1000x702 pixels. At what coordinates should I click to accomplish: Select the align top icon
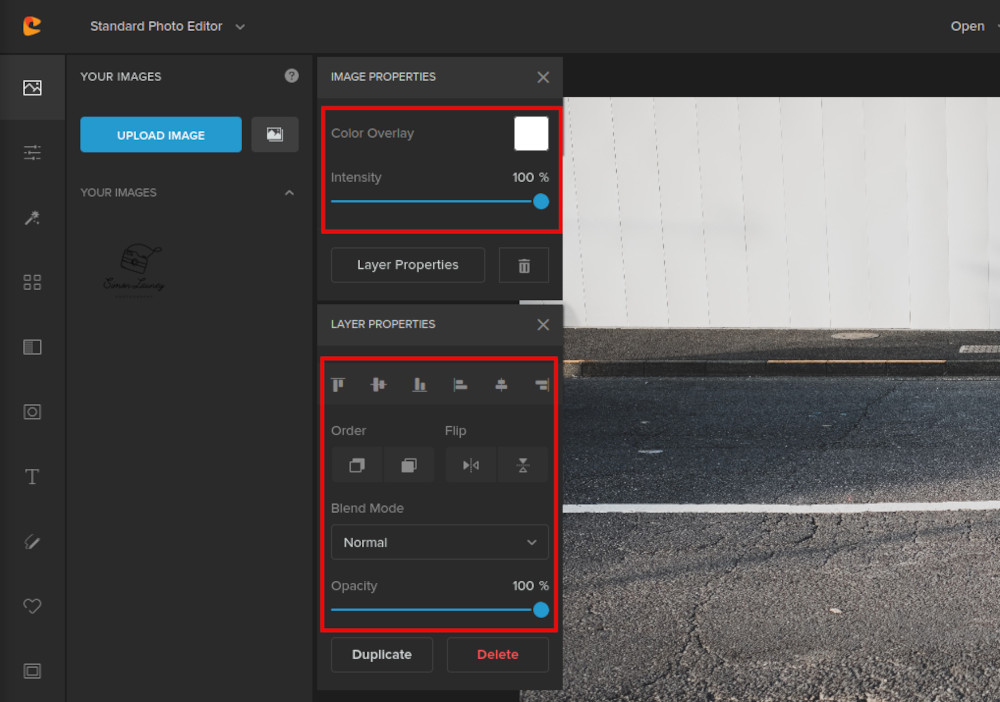tap(338, 384)
